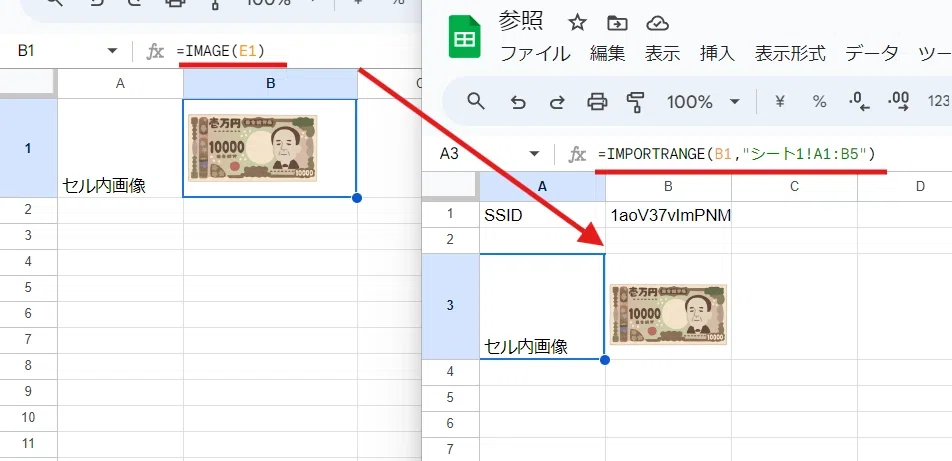Select column A header in left sheet
Viewport: 952px width, 461px height.
tap(120, 84)
